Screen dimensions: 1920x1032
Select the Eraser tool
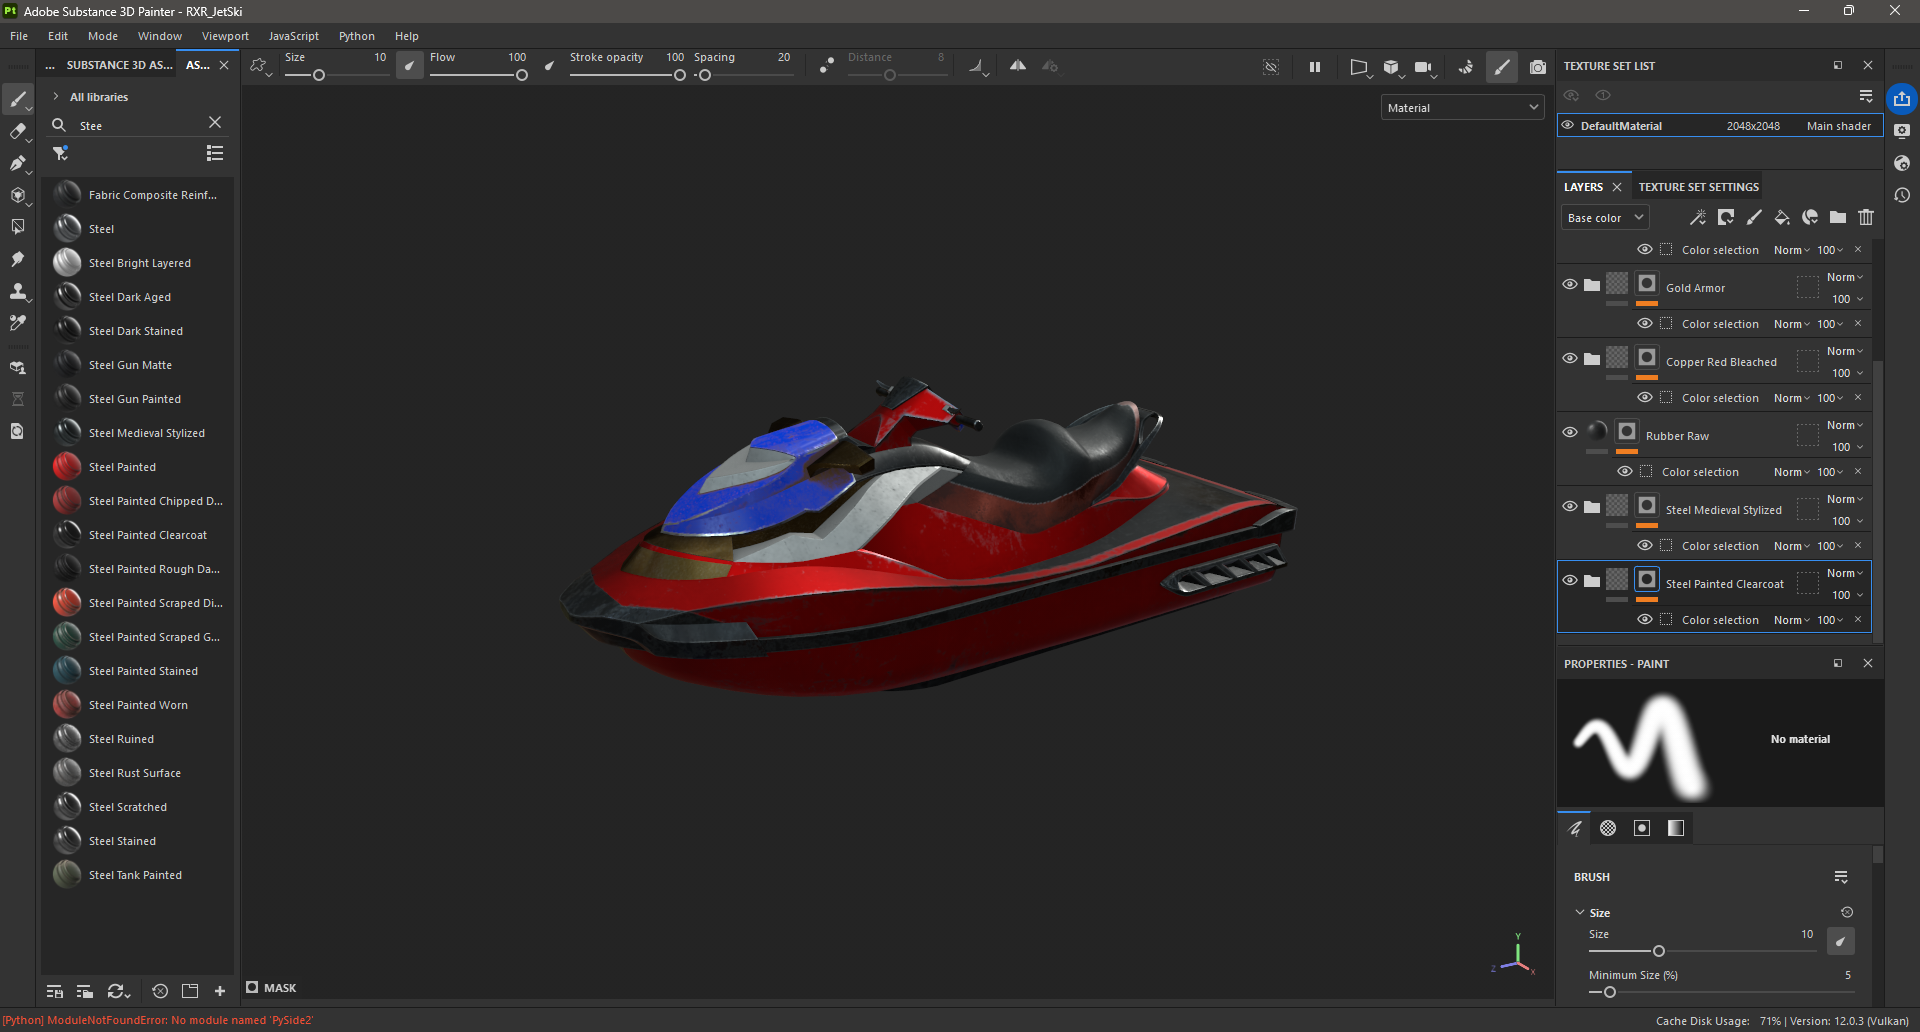click(x=17, y=131)
